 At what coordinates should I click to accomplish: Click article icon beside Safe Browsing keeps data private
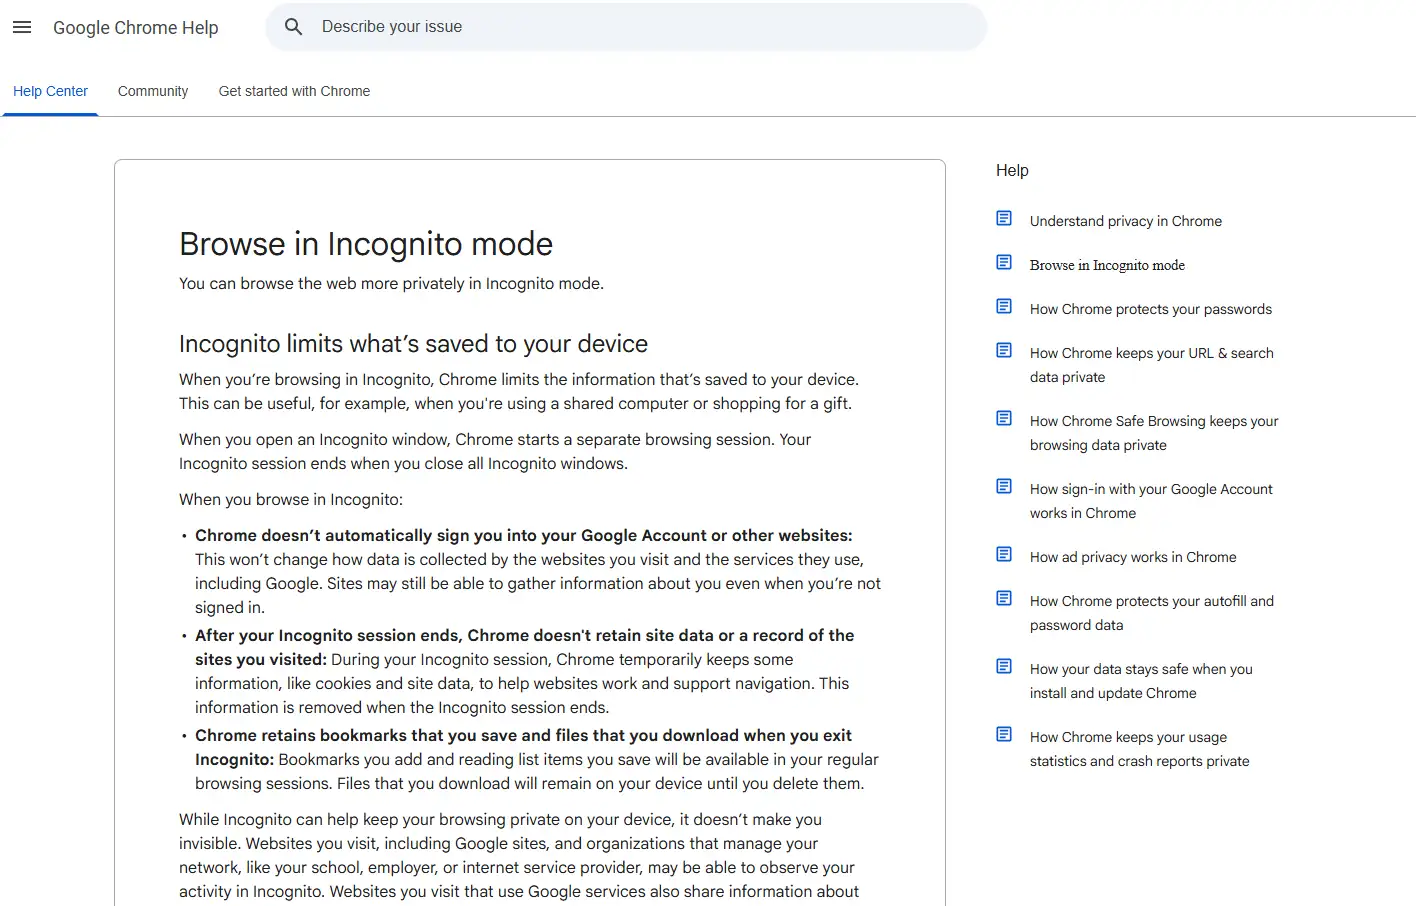tap(1004, 418)
